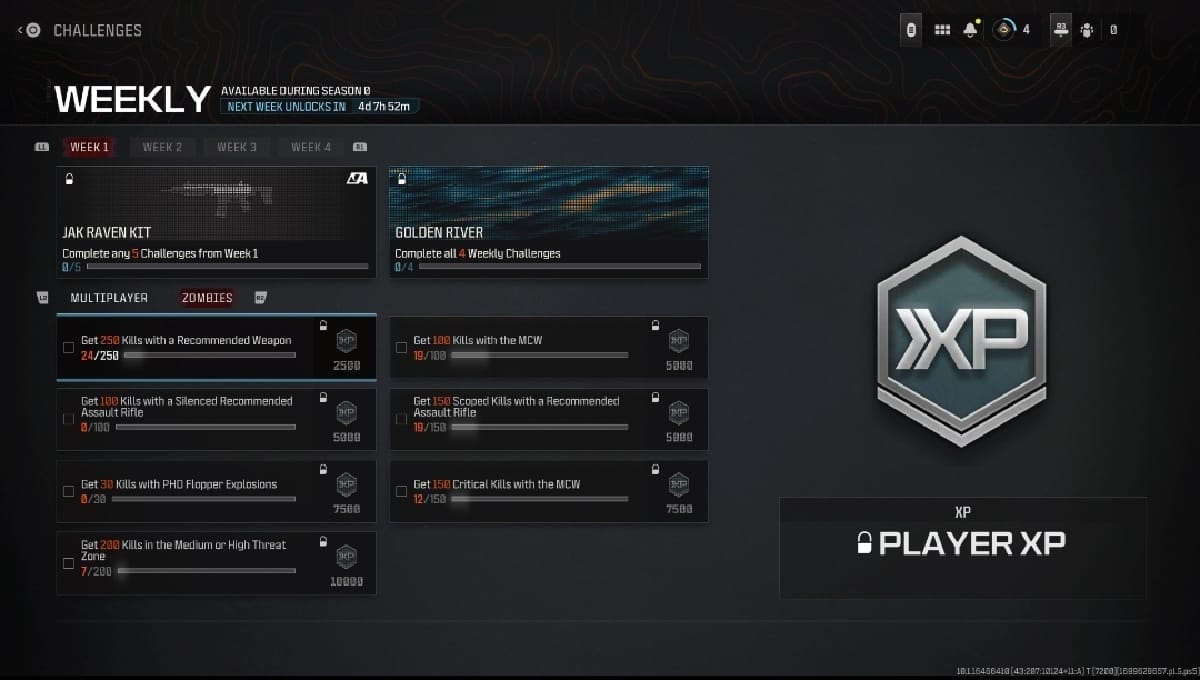
Task: Click XP reward icon for MCW kills challenge
Action: (679, 341)
